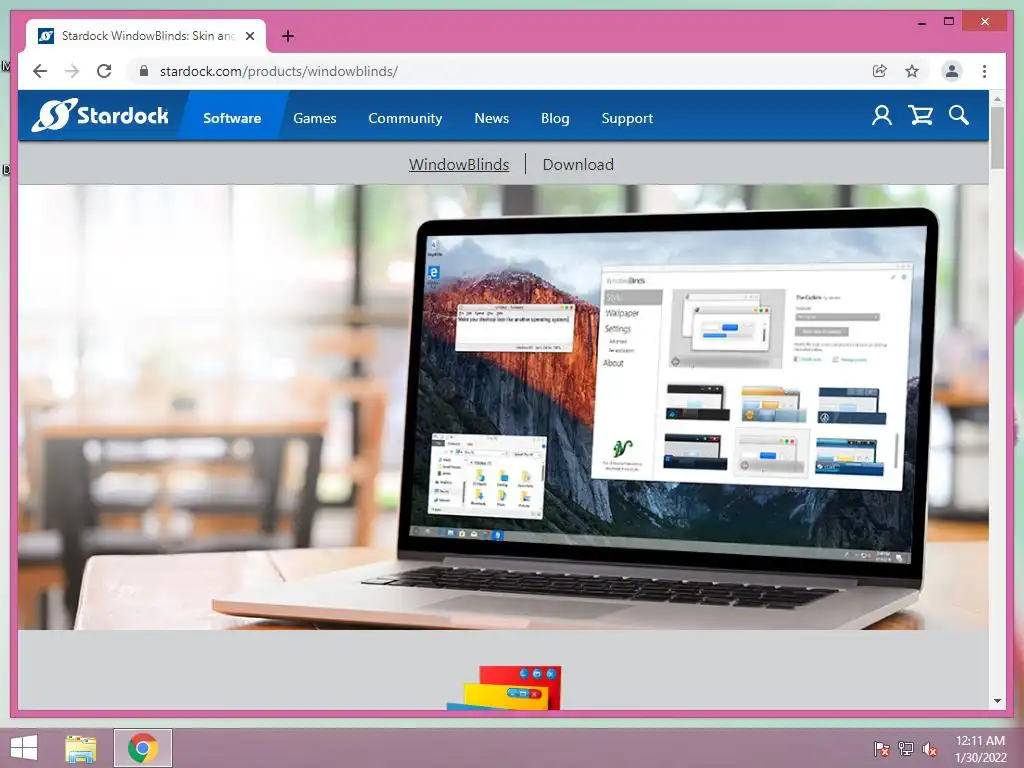Click the Chrome taskbar icon
The width and height of the screenshot is (1024, 768).
click(142, 748)
